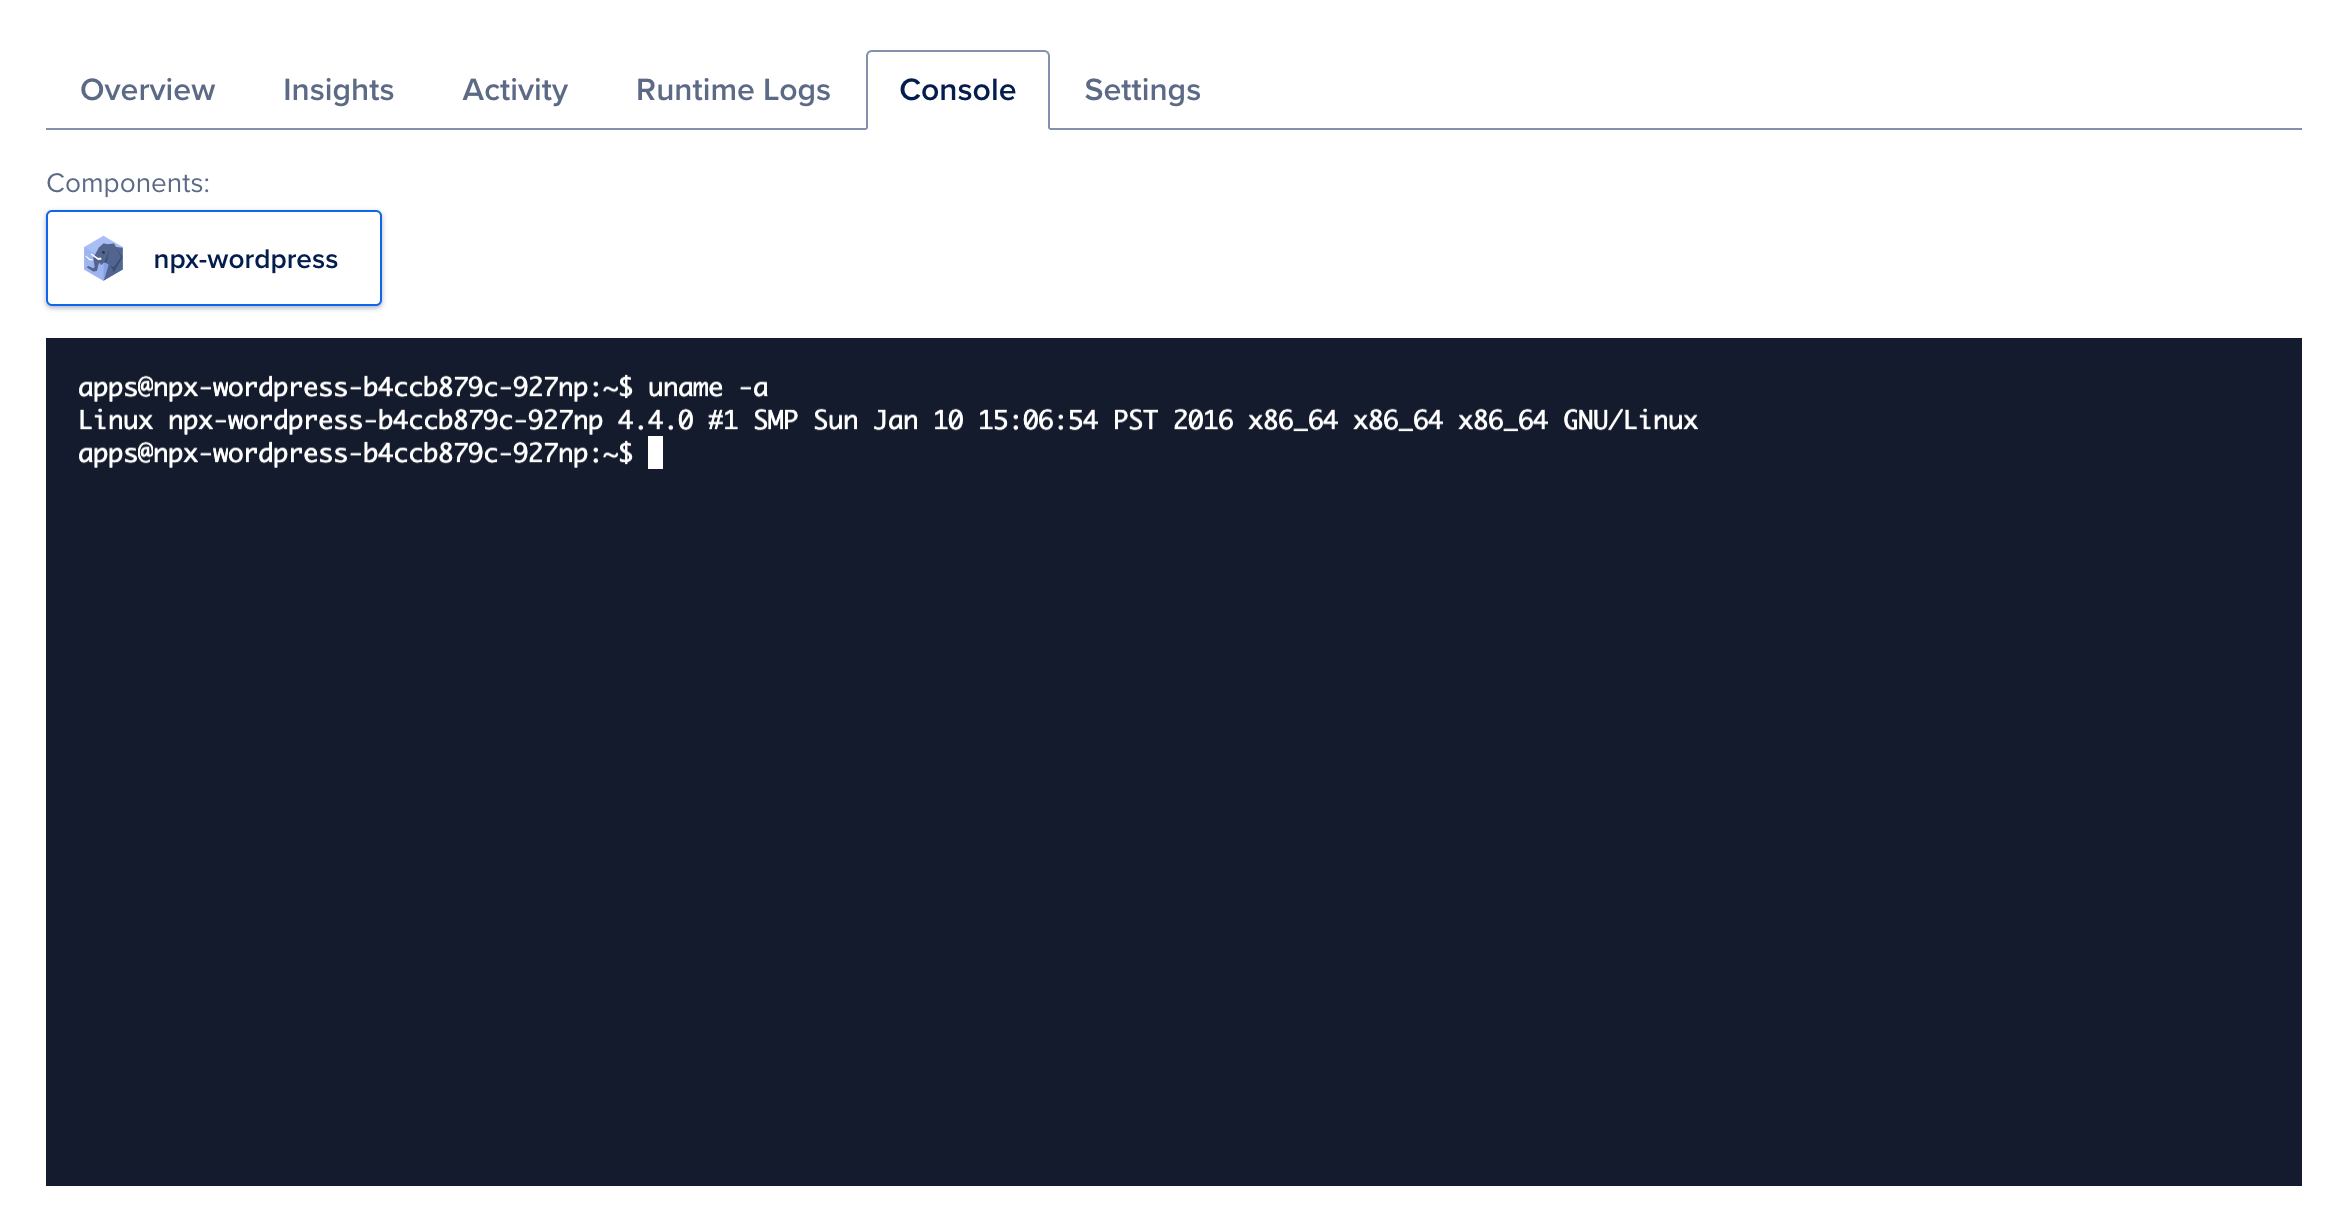Go to the Activity tab
The image size is (2350, 1230).
tap(514, 90)
